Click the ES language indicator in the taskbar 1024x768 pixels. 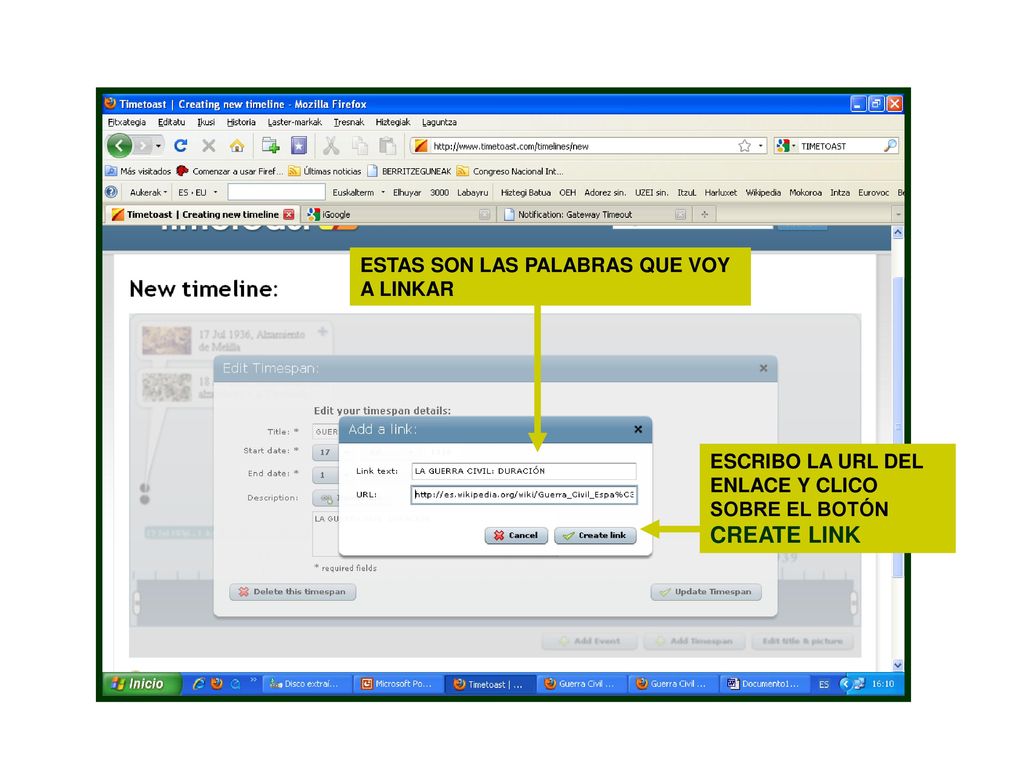pyautogui.click(x=824, y=684)
